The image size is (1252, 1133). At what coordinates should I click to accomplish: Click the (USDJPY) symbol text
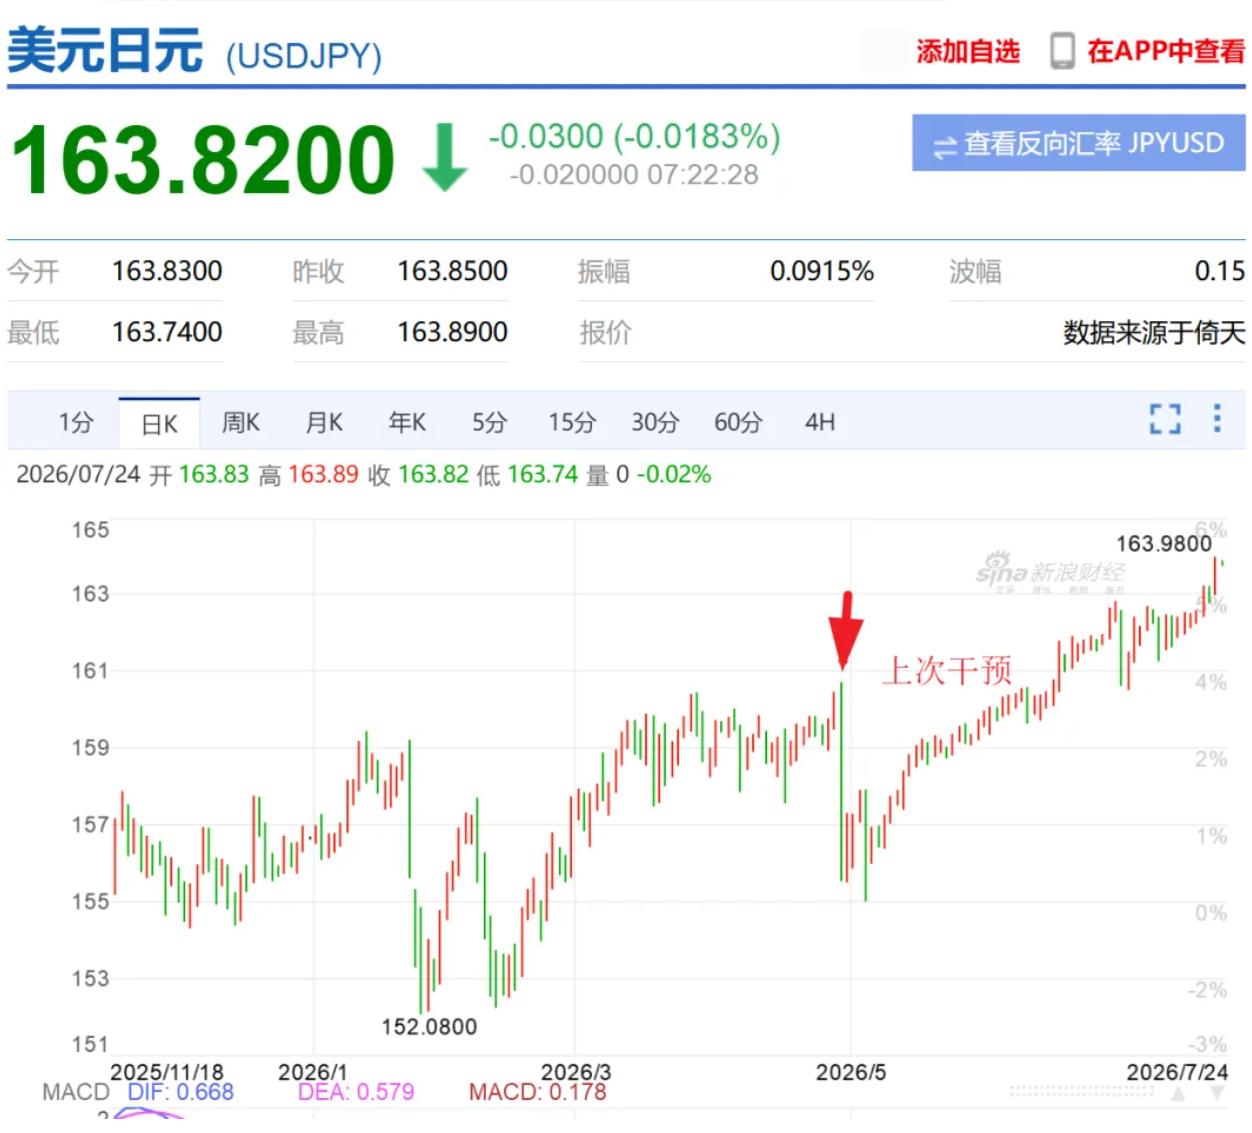tap(304, 56)
